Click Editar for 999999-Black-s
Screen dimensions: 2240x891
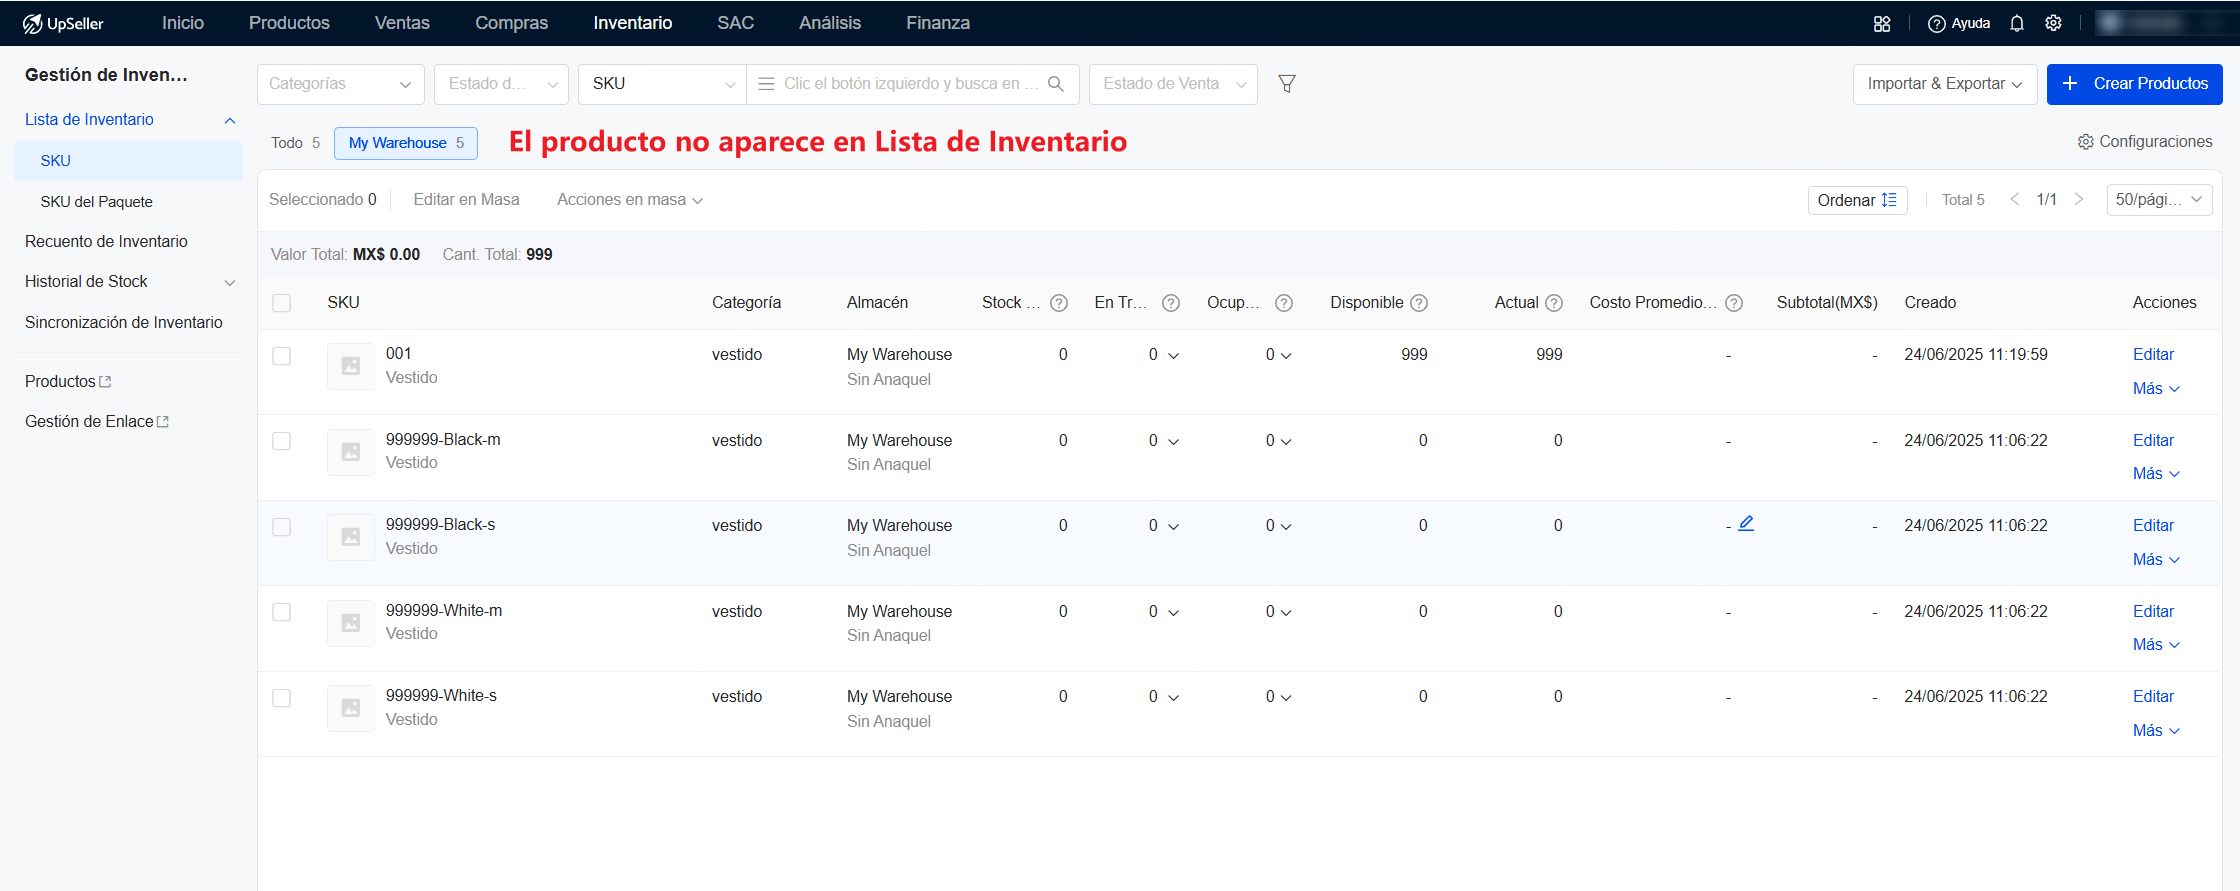click(2153, 525)
